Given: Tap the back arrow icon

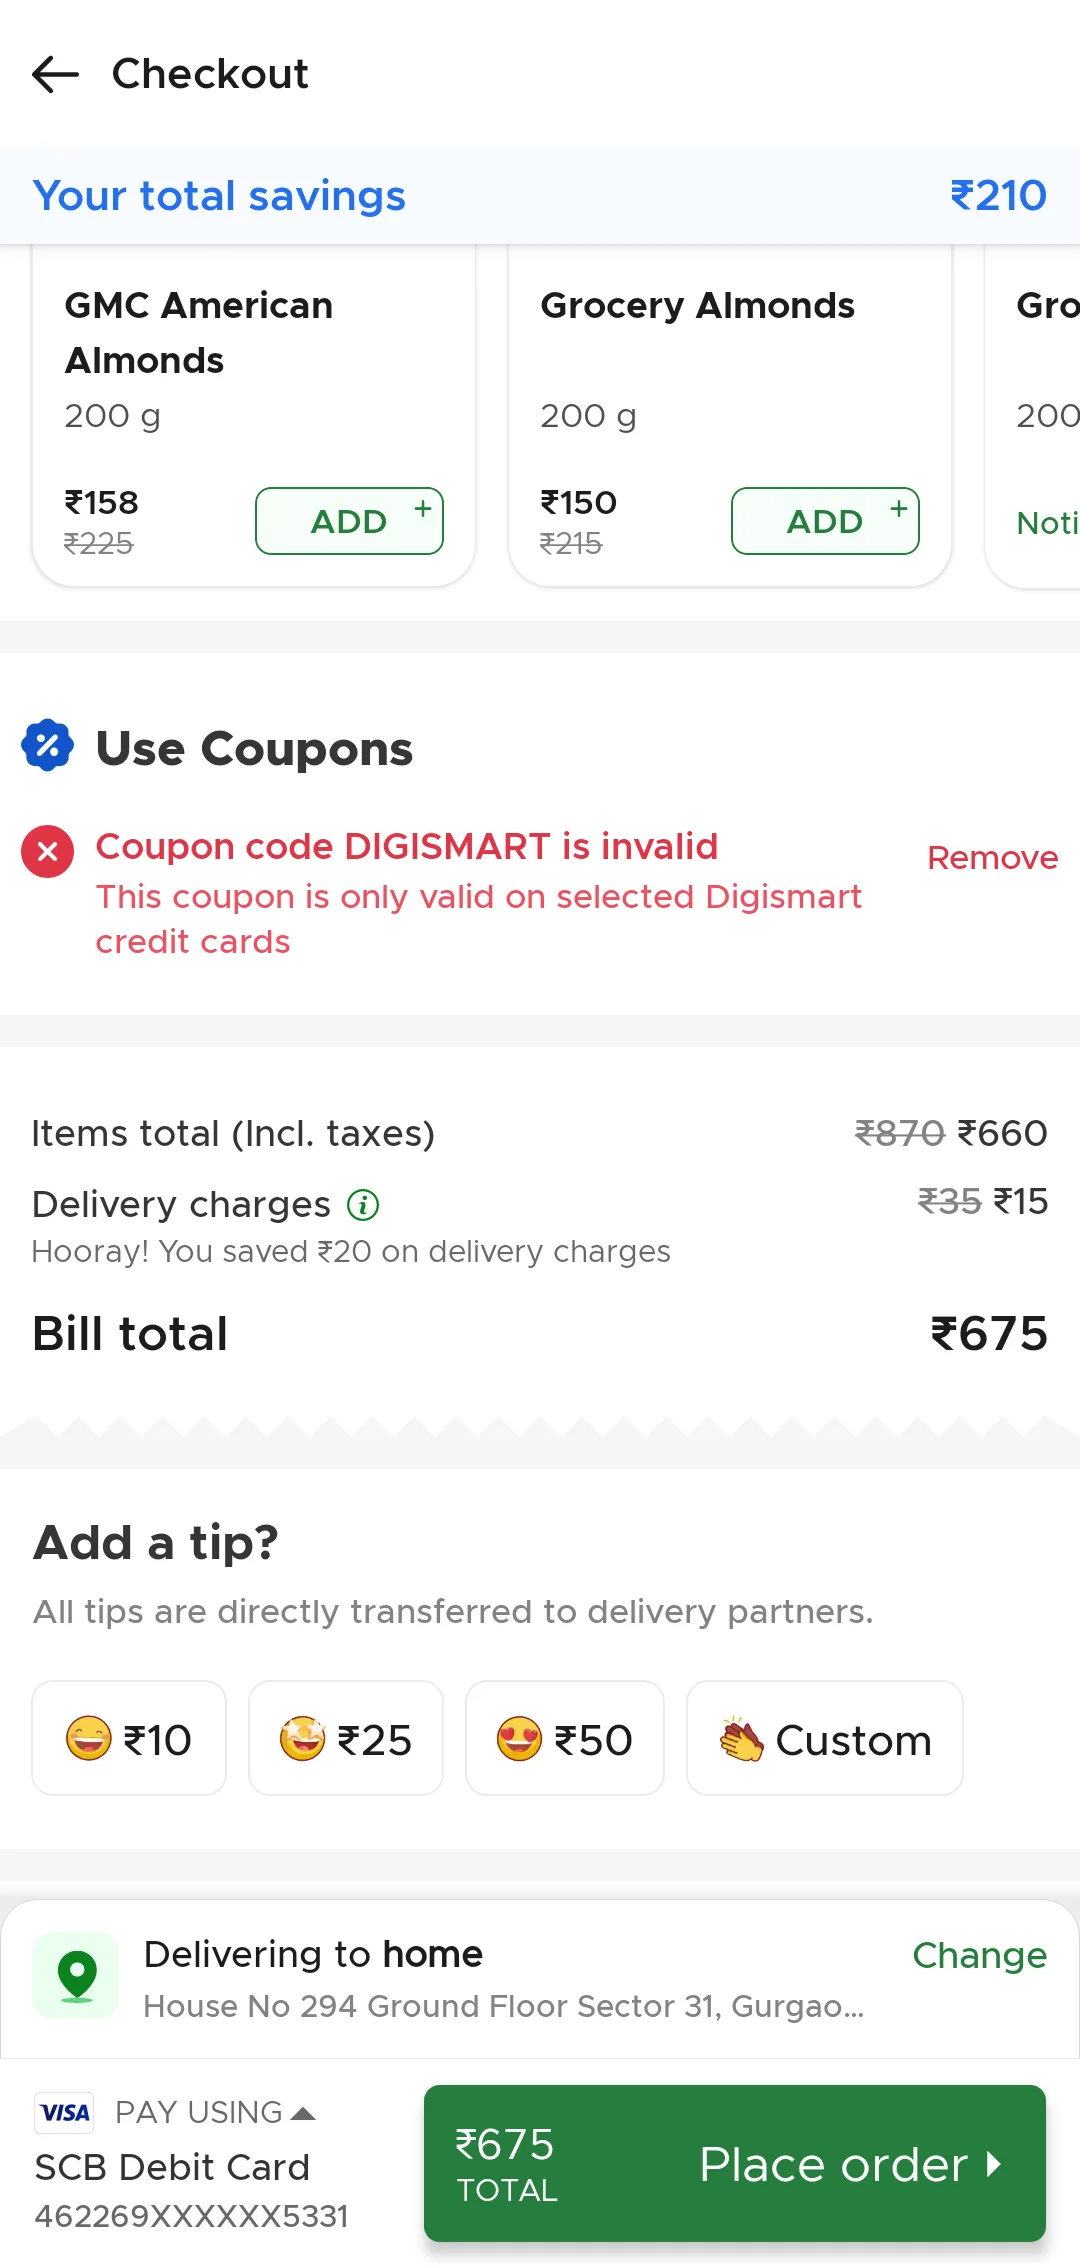Looking at the screenshot, I should pos(55,74).
